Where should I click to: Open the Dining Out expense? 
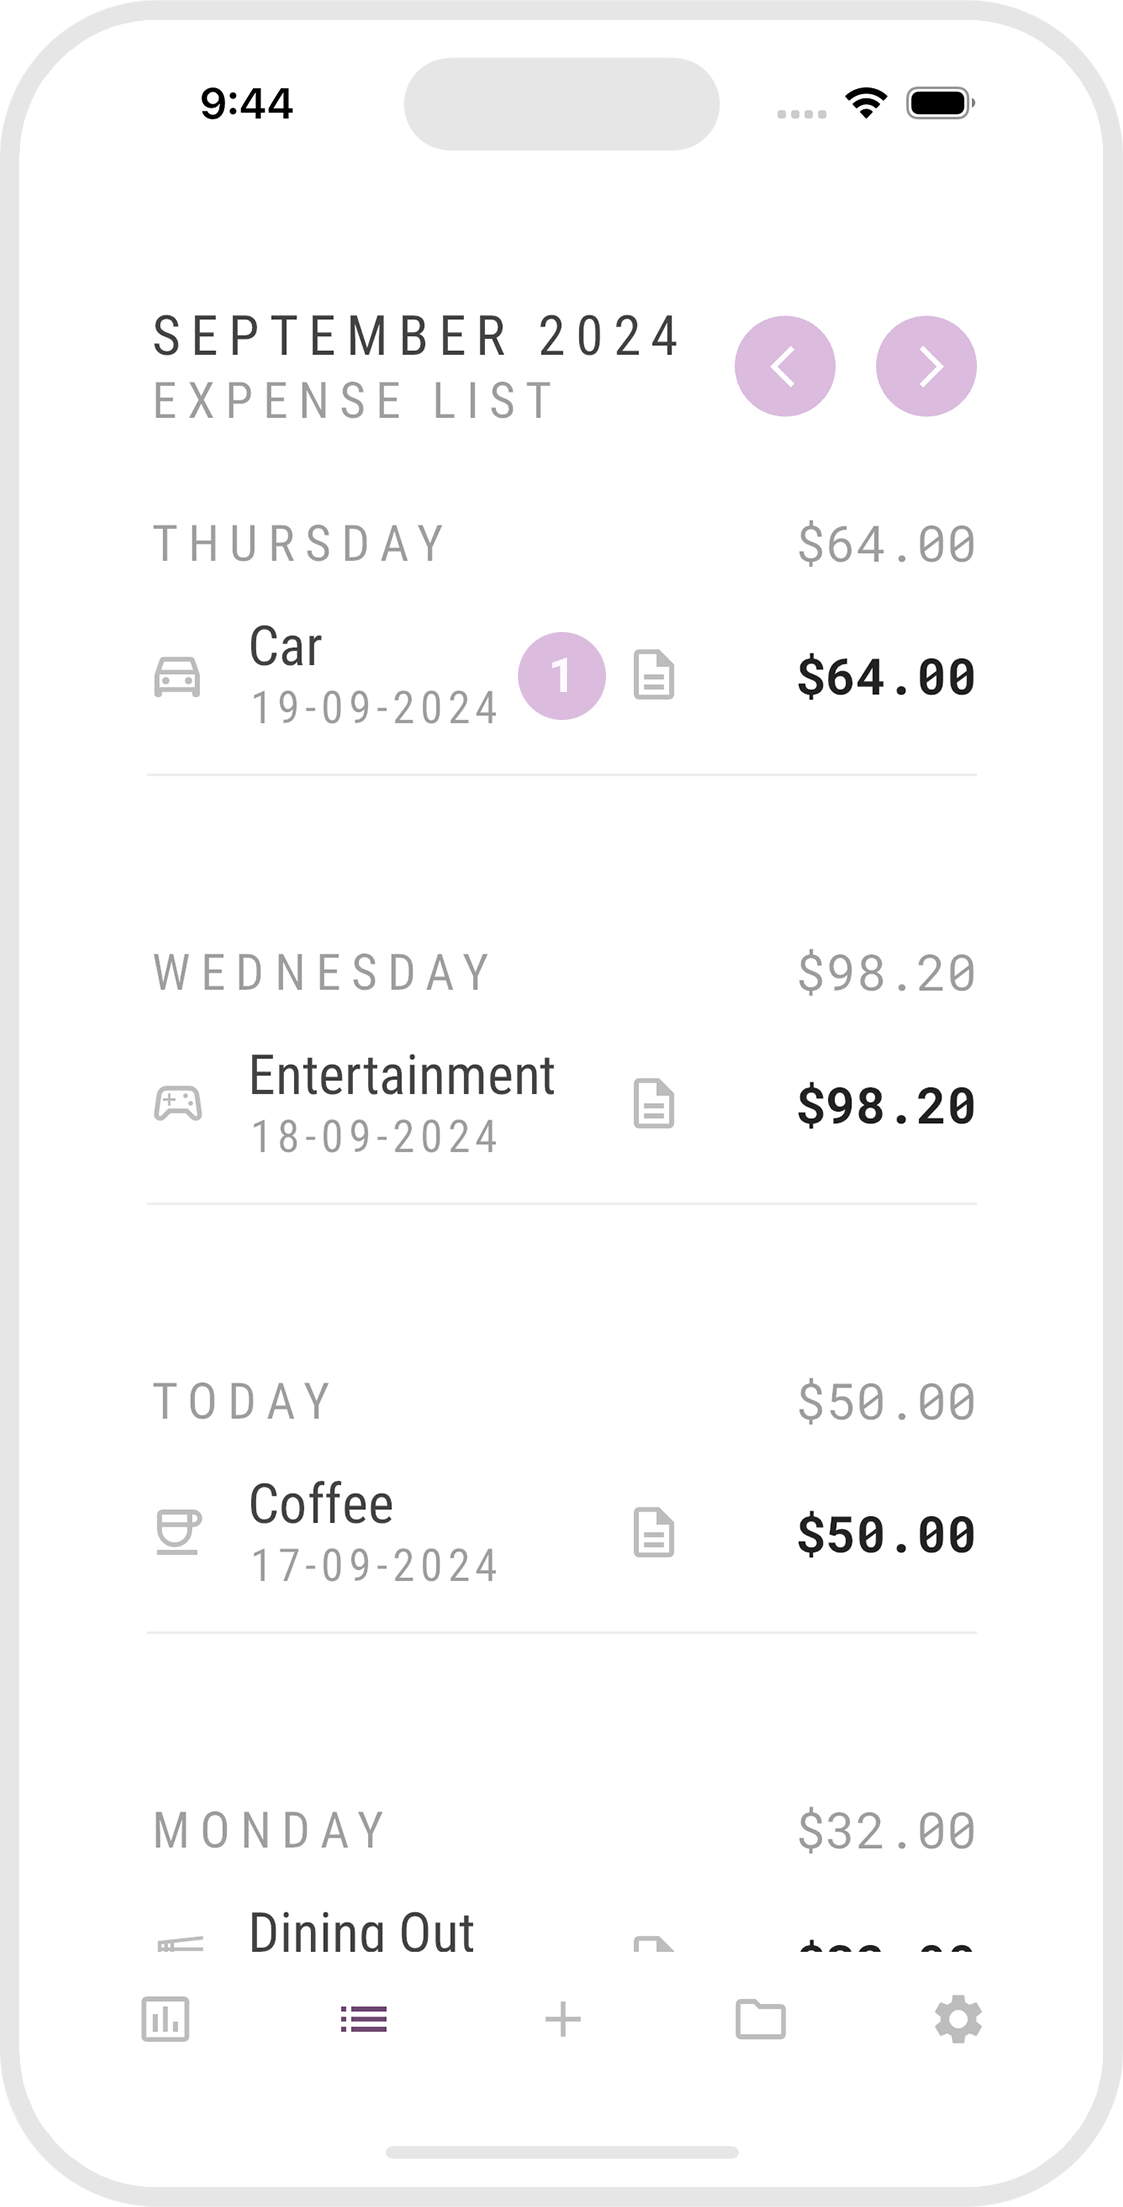[x=362, y=1932]
